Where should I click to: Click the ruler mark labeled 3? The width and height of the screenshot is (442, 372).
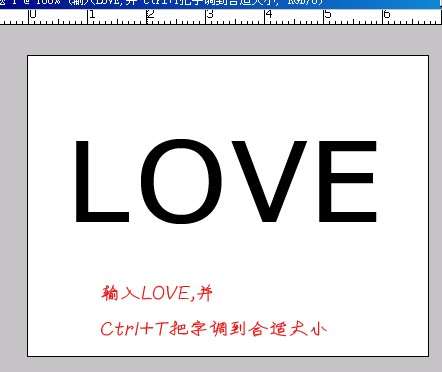(x=210, y=14)
